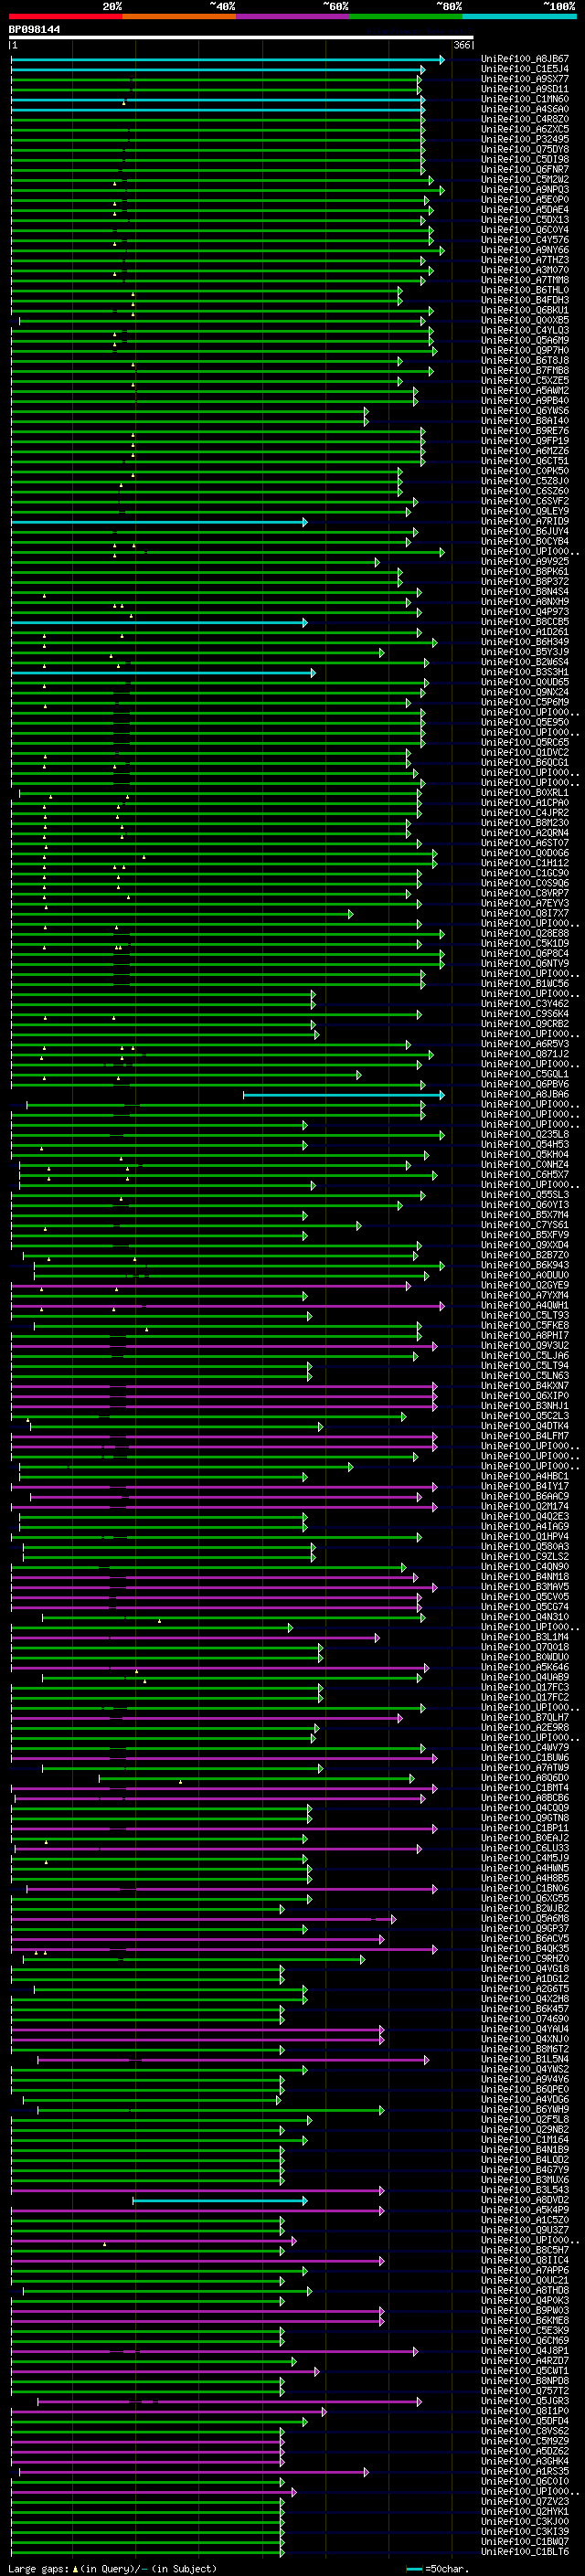Open hit UniRef100_C1E5J4
The width and height of the screenshot is (585, 2576).
click(525, 70)
